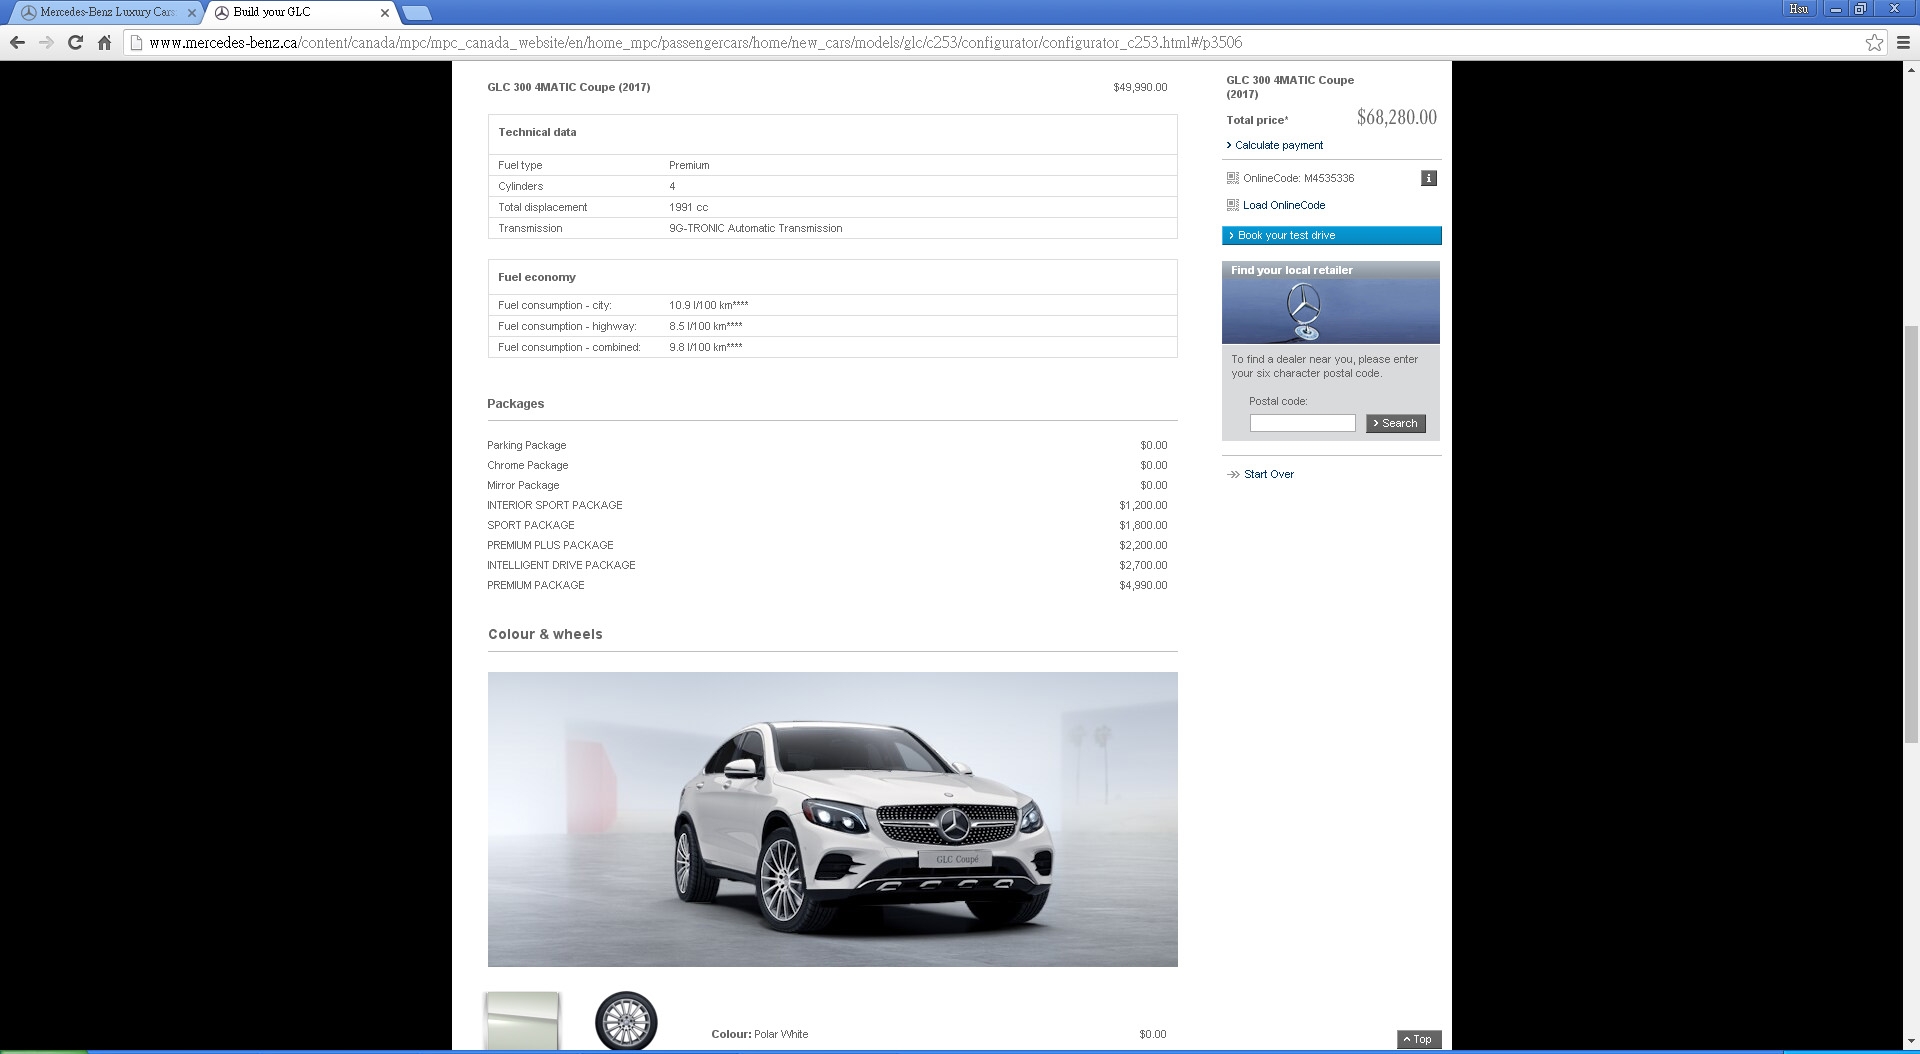Click 1991 cc displacement value

coord(688,207)
